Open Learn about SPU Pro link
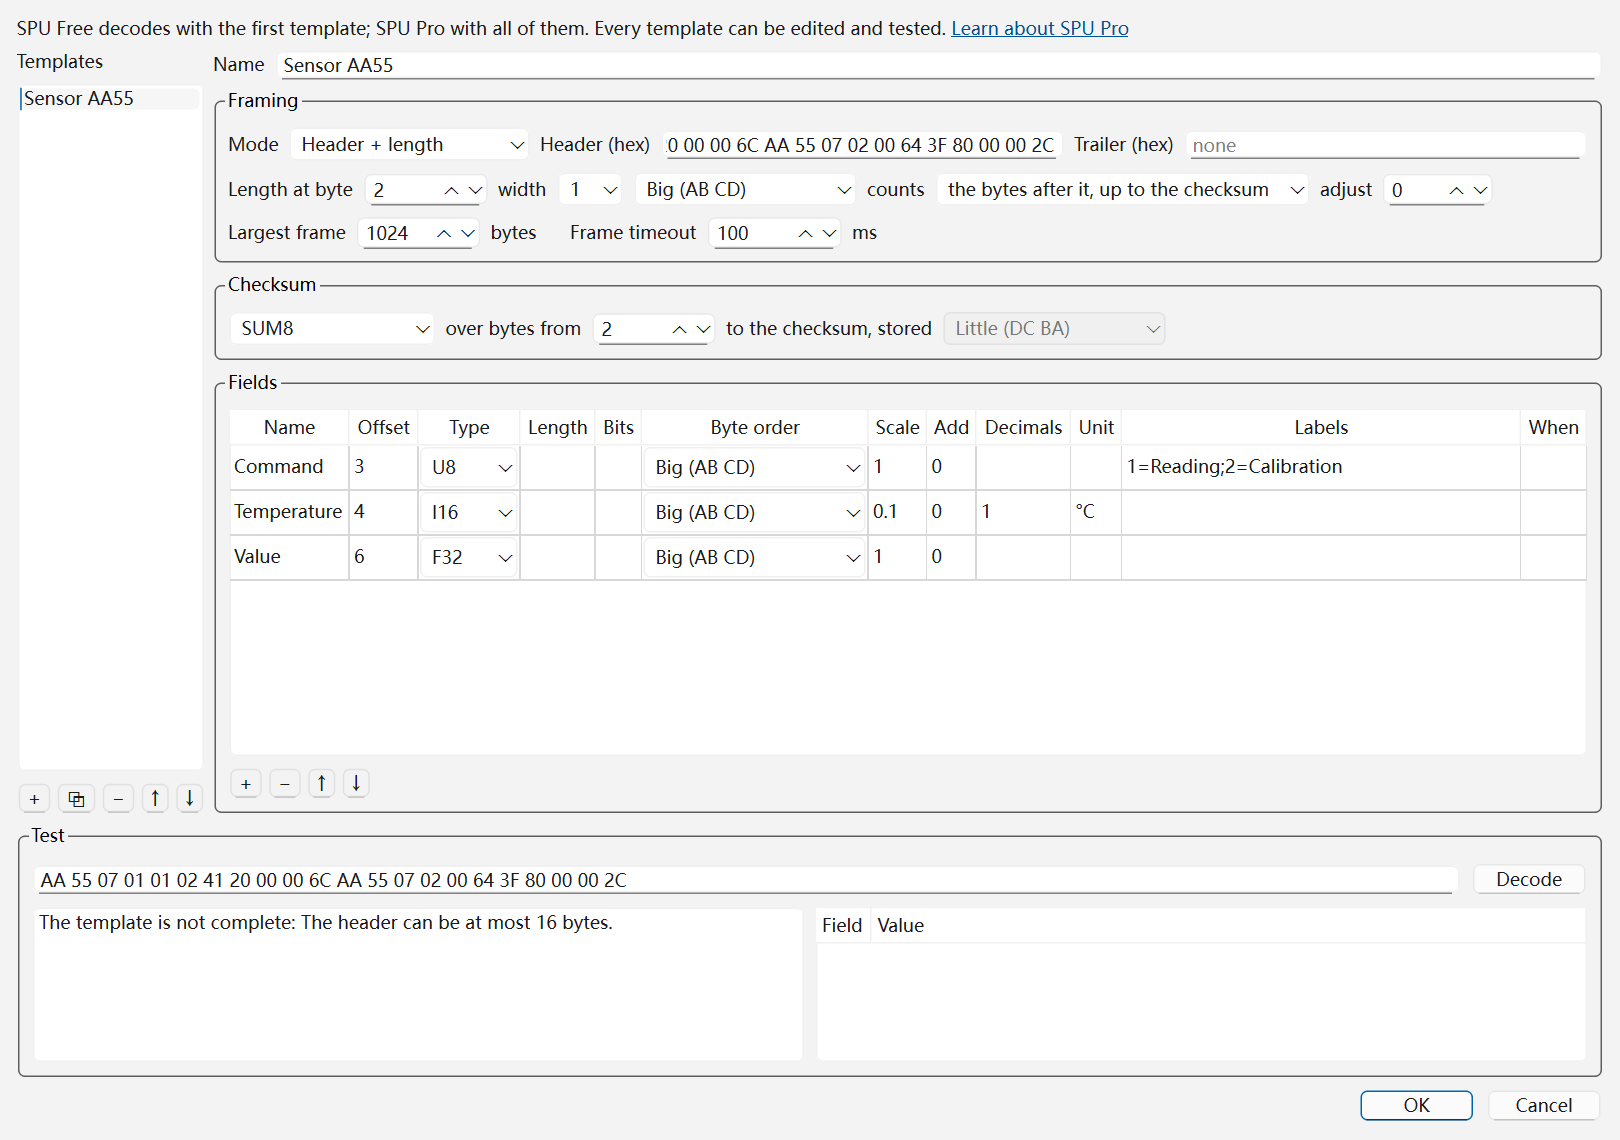1620x1140 pixels. 1040,28
